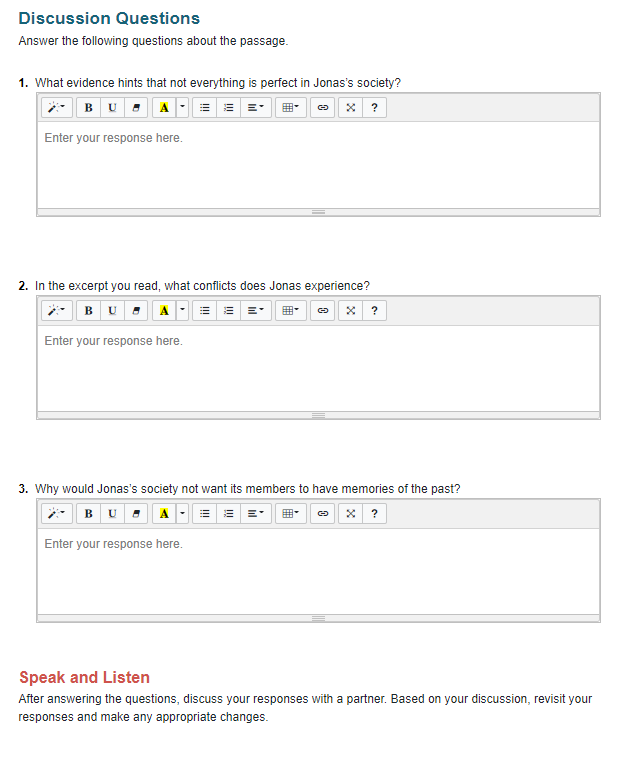Open editor help for question 3
This screenshot has height=758, width=622.
click(373, 514)
